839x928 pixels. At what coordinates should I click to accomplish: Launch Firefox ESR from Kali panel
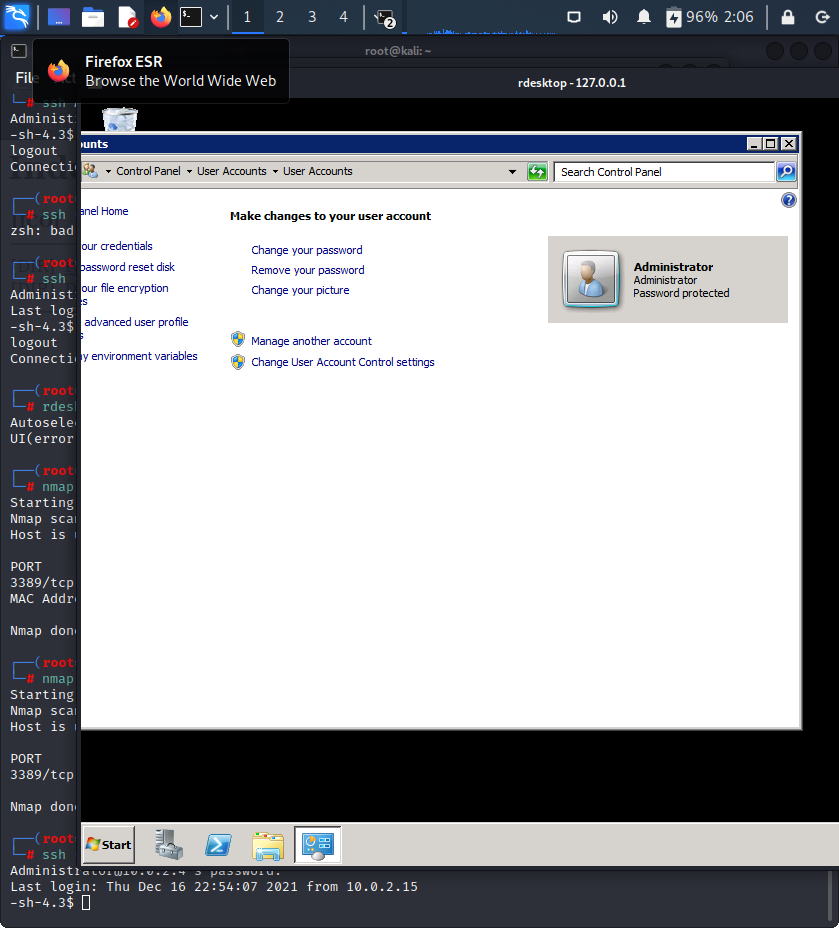[160, 17]
